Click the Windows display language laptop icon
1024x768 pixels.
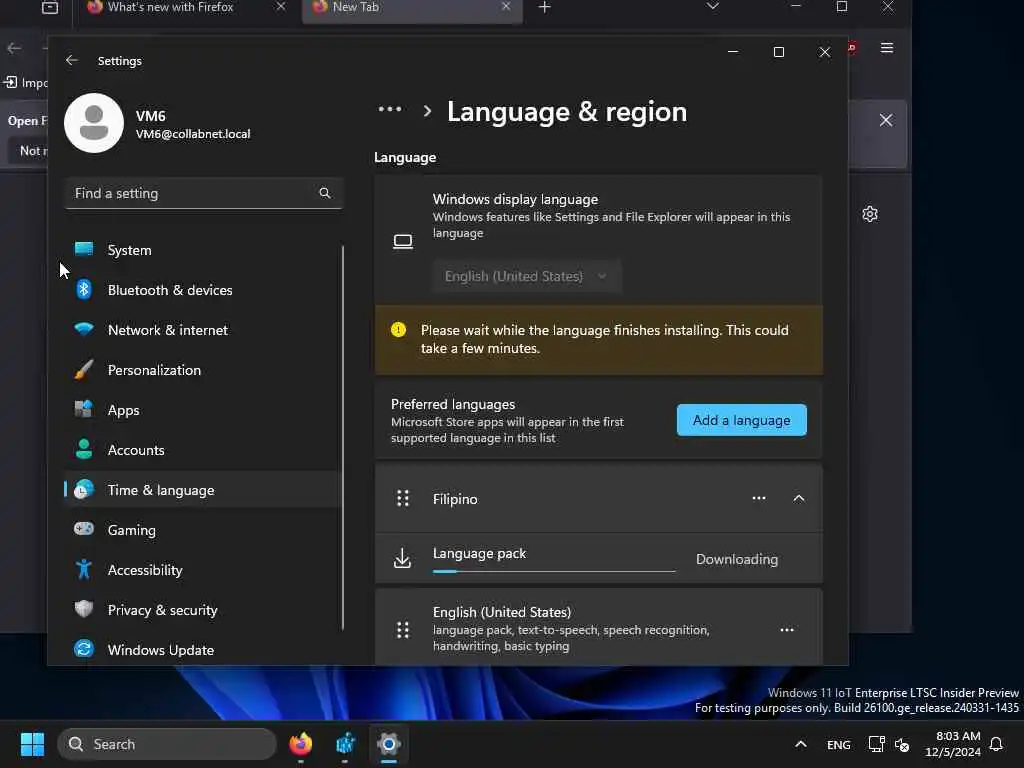tap(403, 242)
